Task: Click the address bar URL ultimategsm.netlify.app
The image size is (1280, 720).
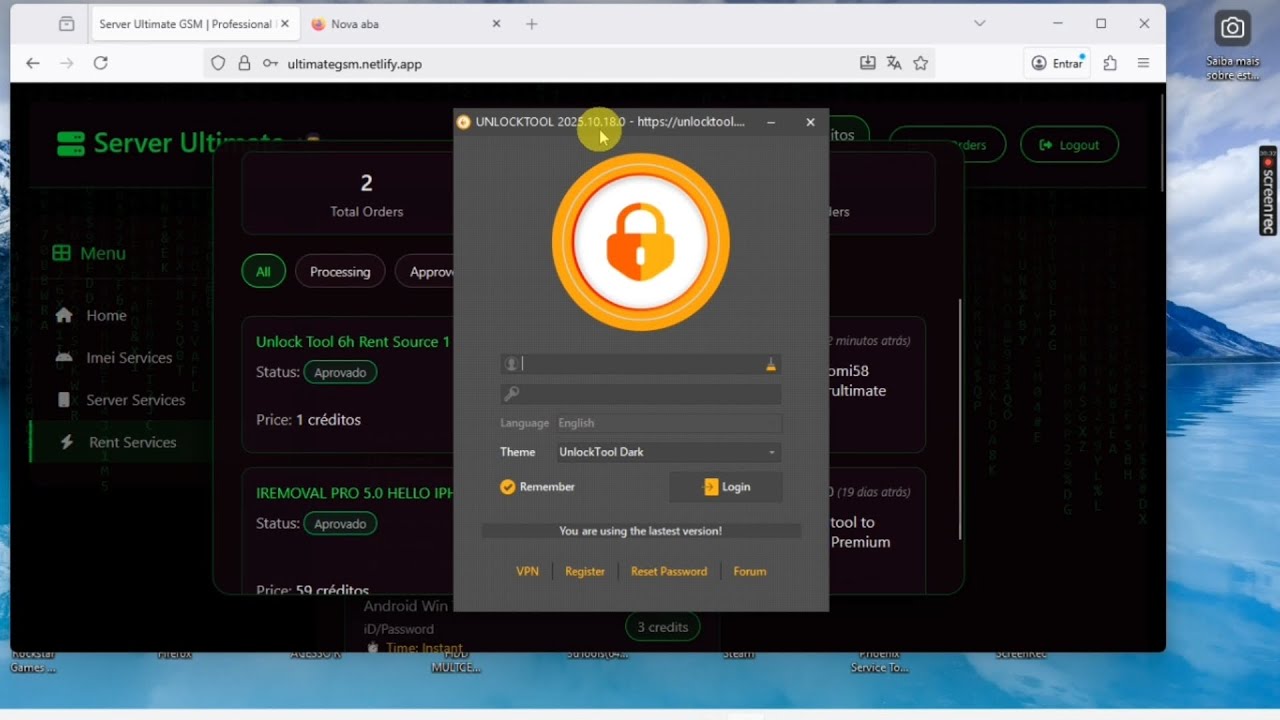Action: [354, 64]
